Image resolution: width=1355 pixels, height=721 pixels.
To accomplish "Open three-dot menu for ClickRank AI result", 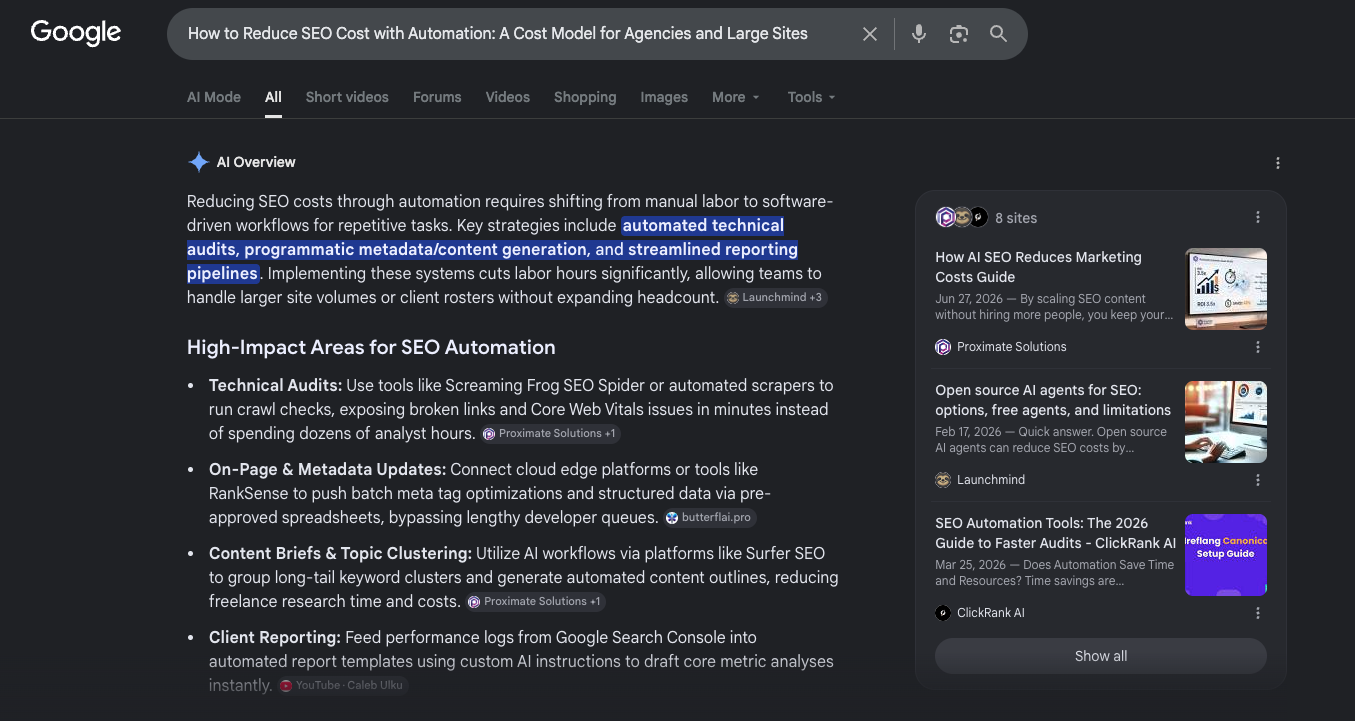I will click(x=1258, y=613).
